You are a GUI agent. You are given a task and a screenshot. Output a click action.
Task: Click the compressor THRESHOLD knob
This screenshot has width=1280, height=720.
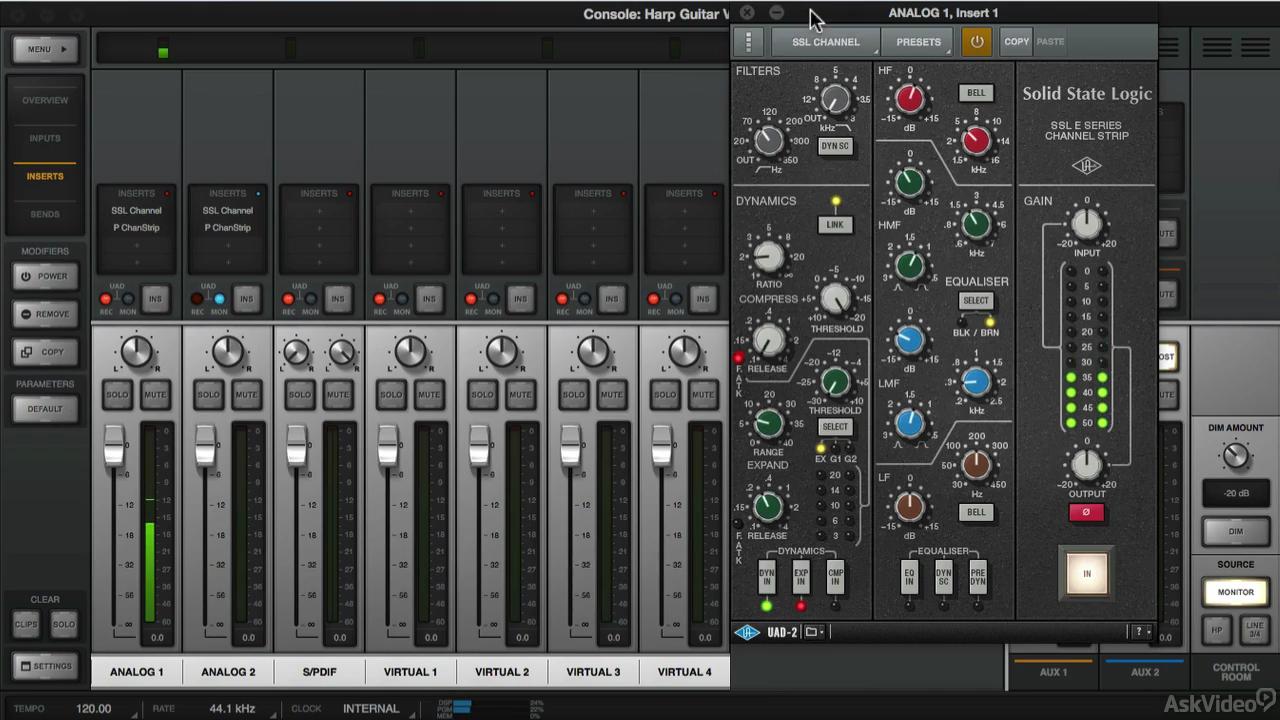[835, 298]
